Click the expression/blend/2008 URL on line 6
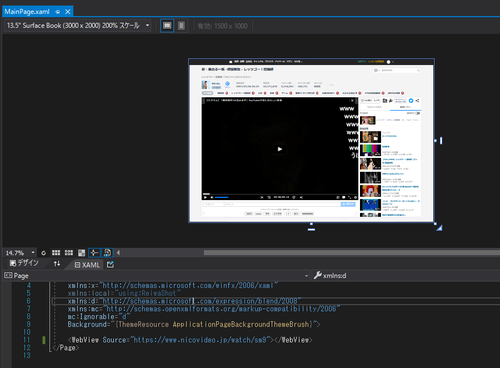Screen dimensions: 500x368 pyautogui.click(x=200, y=301)
